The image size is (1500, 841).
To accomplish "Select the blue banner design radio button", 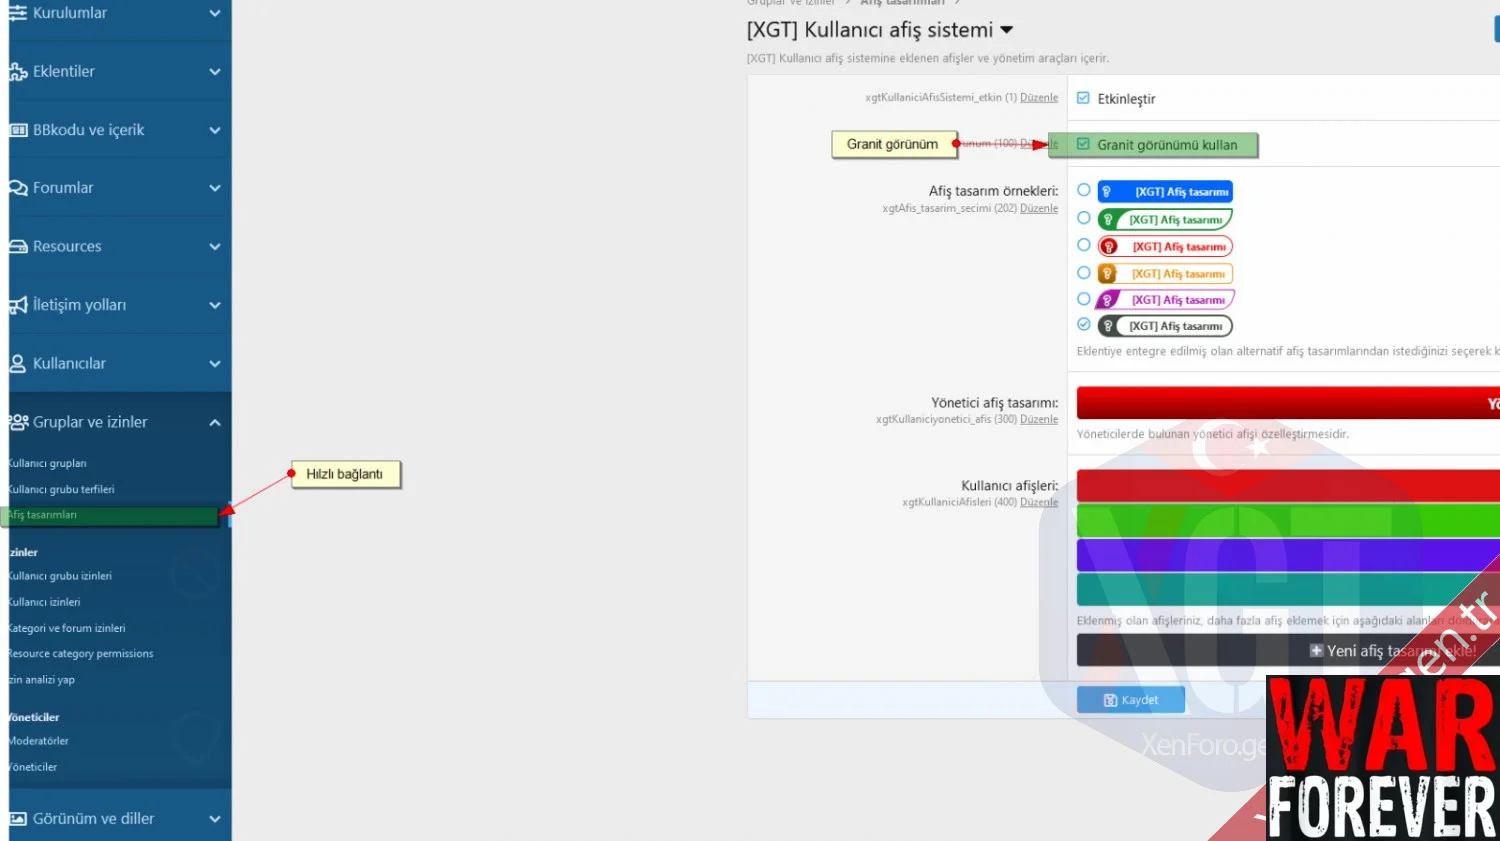I will (1084, 190).
